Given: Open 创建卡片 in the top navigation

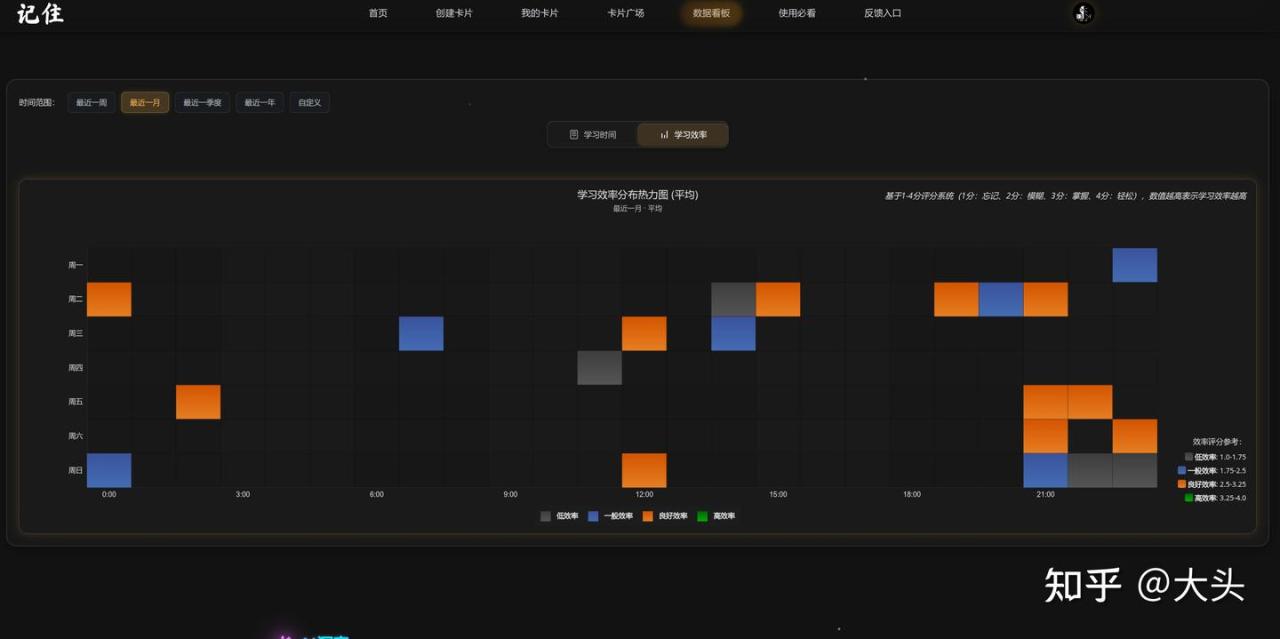Looking at the screenshot, I should pos(454,13).
